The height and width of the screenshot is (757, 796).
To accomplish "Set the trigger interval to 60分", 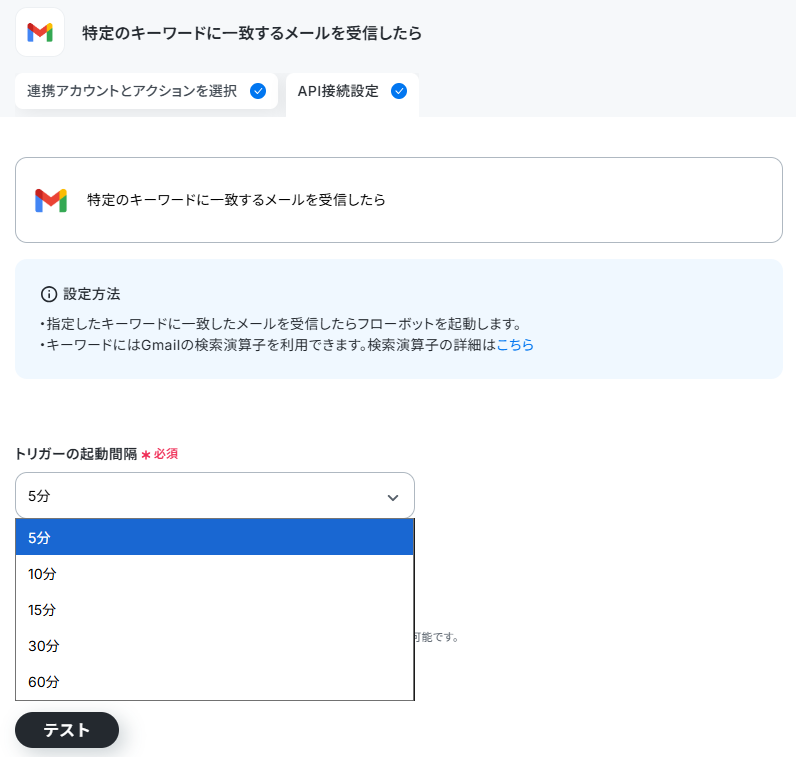I will 215,682.
